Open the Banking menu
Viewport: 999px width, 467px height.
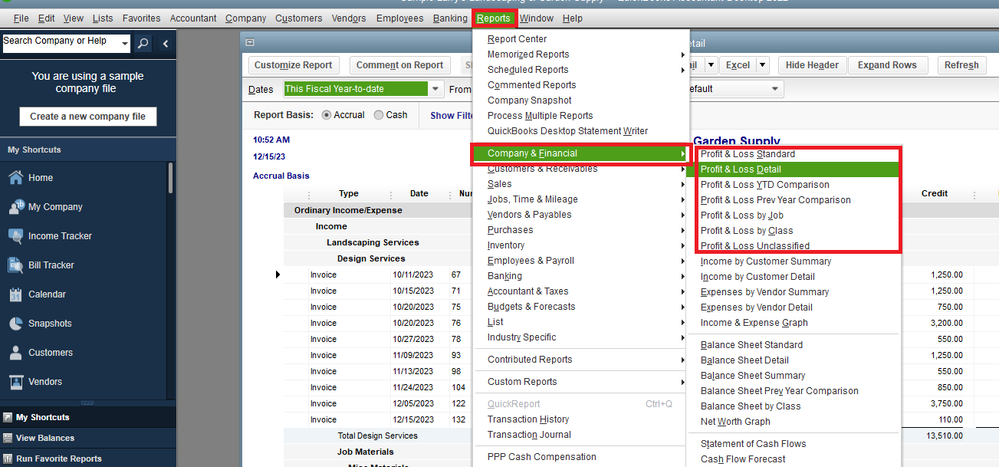(x=450, y=18)
